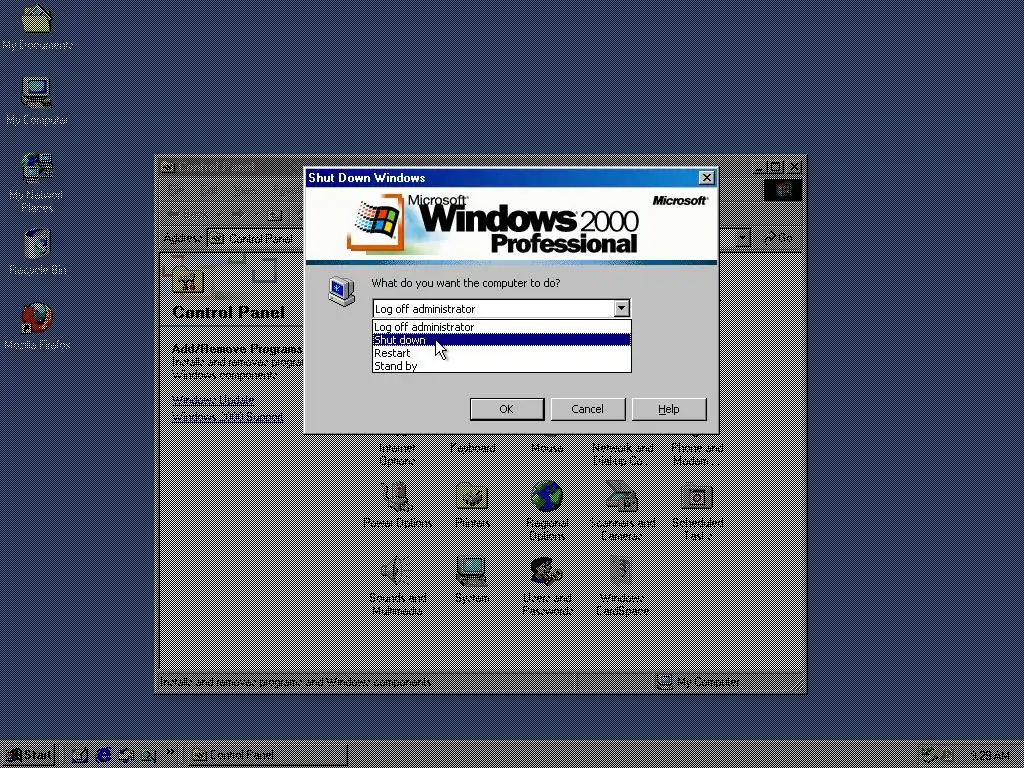The height and width of the screenshot is (768, 1024).
Task: Select Power Options in Control Panel
Action: pyautogui.click(x=397, y=504)
